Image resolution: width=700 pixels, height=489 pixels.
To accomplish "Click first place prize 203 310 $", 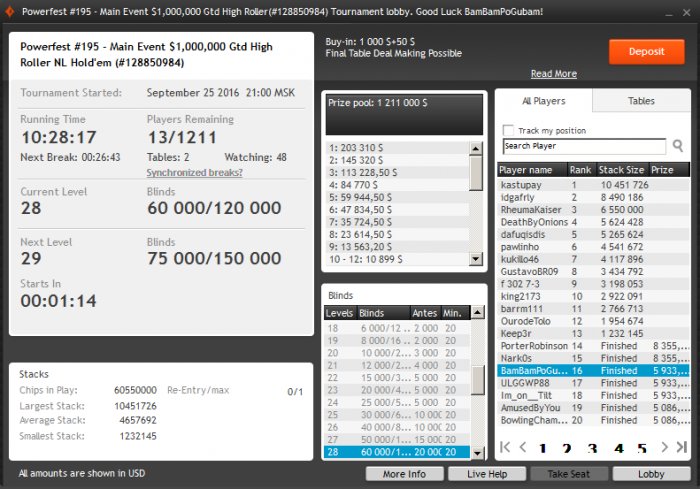I will tap(397, 148).
